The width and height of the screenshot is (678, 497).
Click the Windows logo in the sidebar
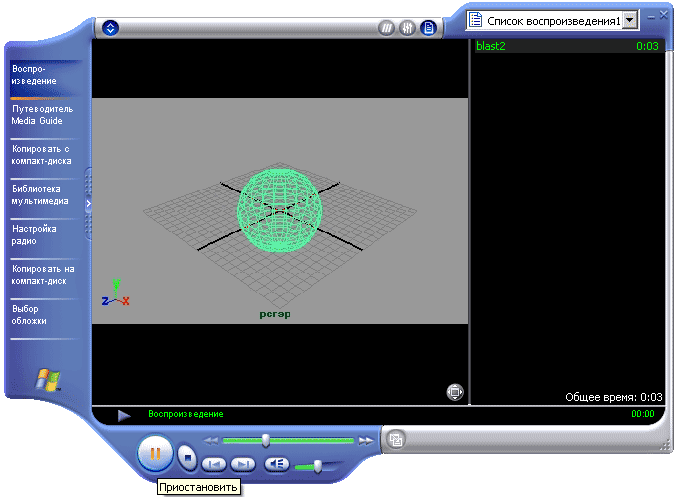(47, 380)
